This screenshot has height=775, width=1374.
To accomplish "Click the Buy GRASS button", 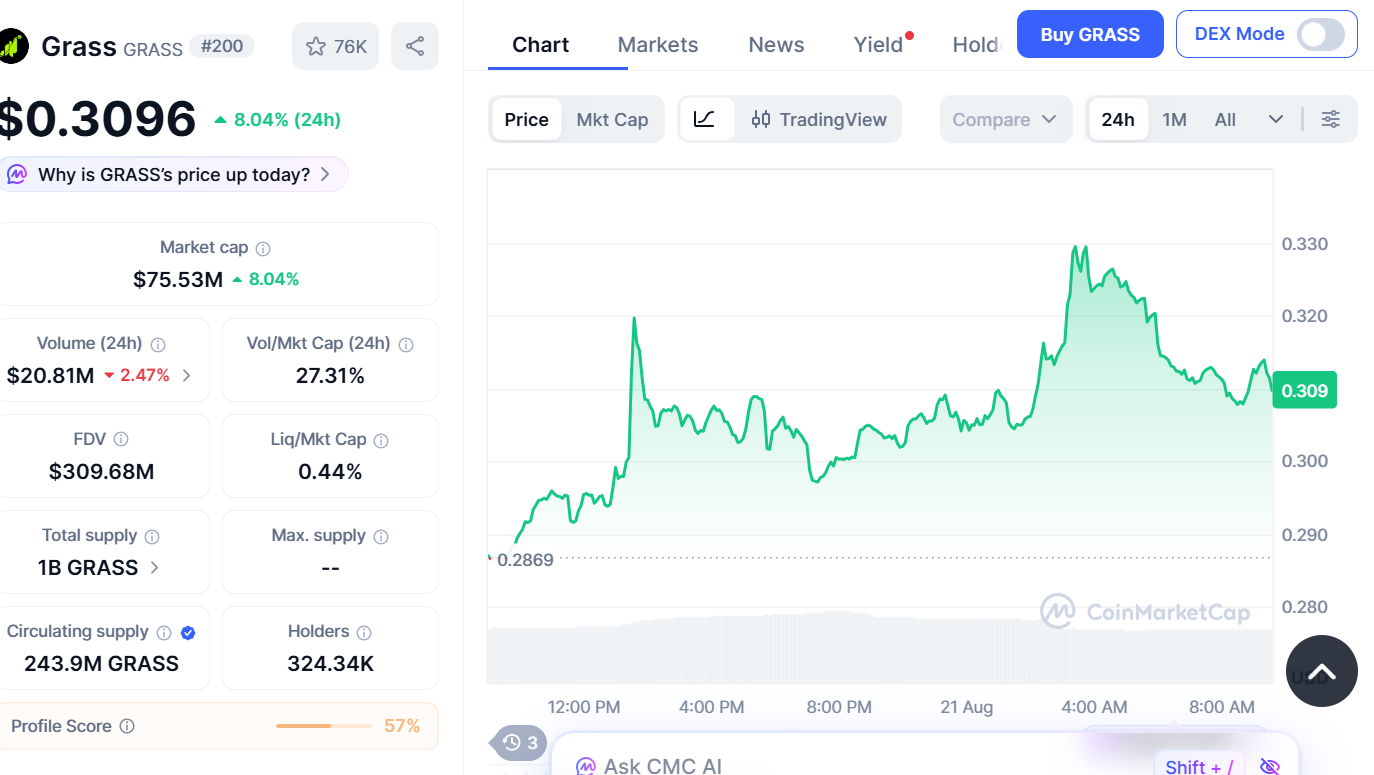I will coord(1090,34).
